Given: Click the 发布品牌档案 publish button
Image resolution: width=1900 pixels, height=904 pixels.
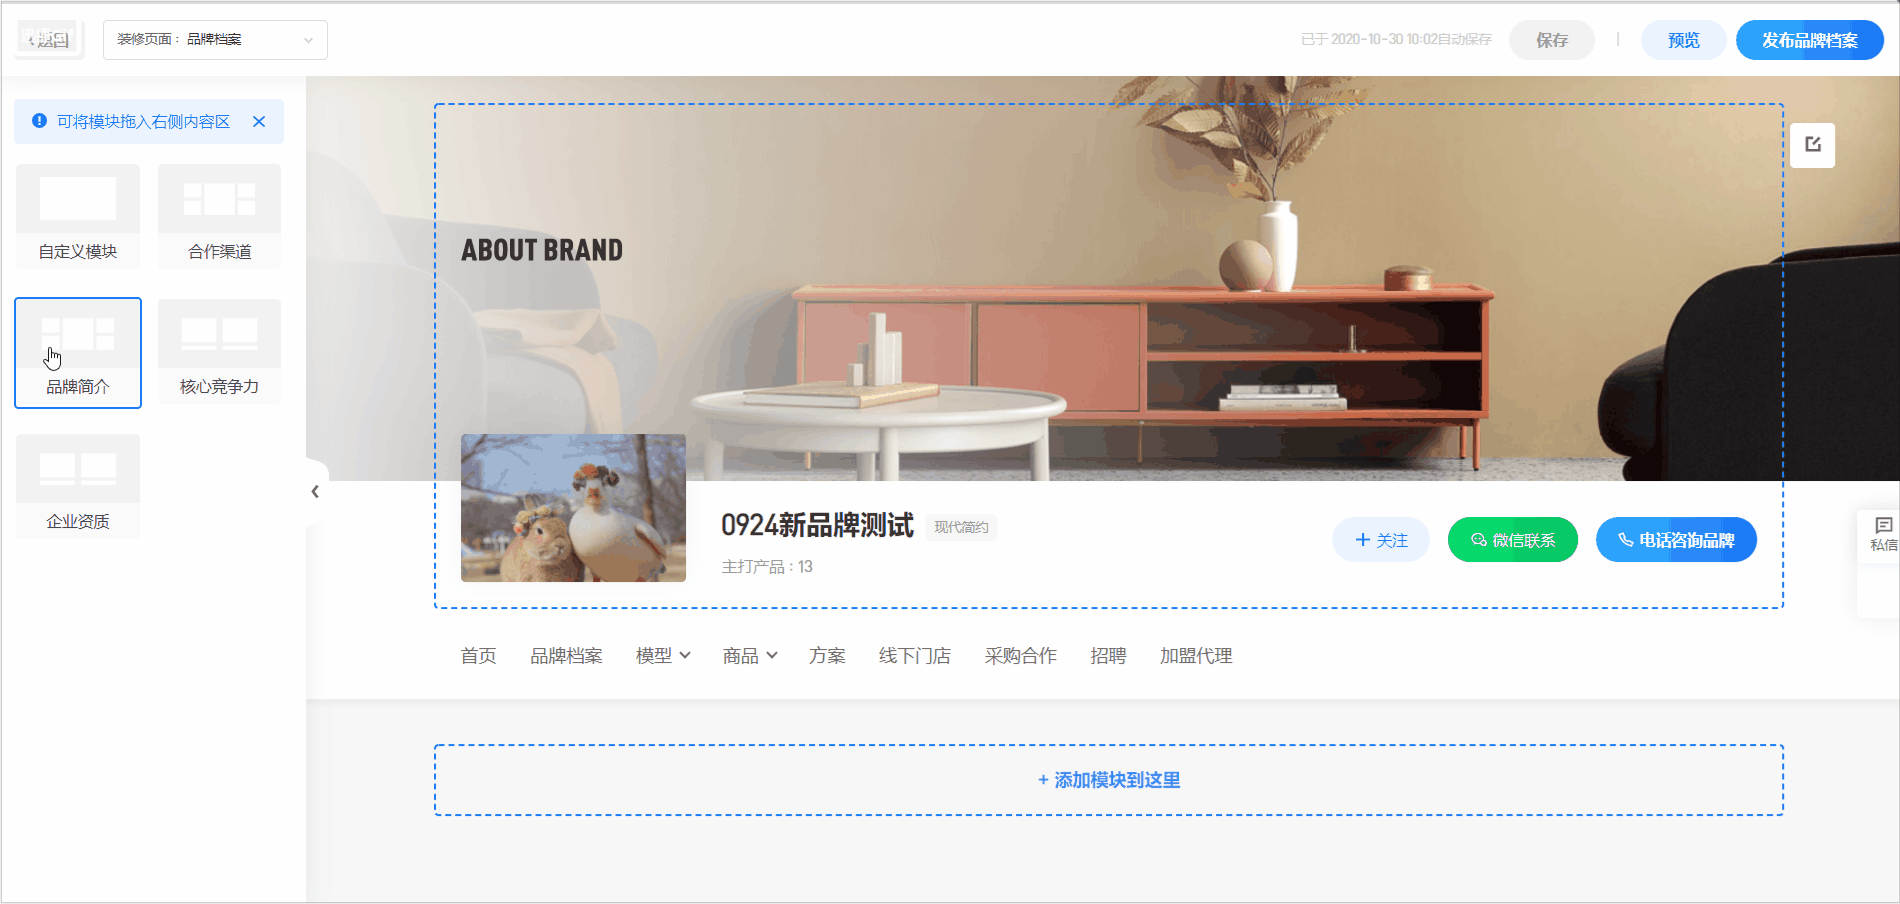Looking at the screenshot, I should [1809, 40].
